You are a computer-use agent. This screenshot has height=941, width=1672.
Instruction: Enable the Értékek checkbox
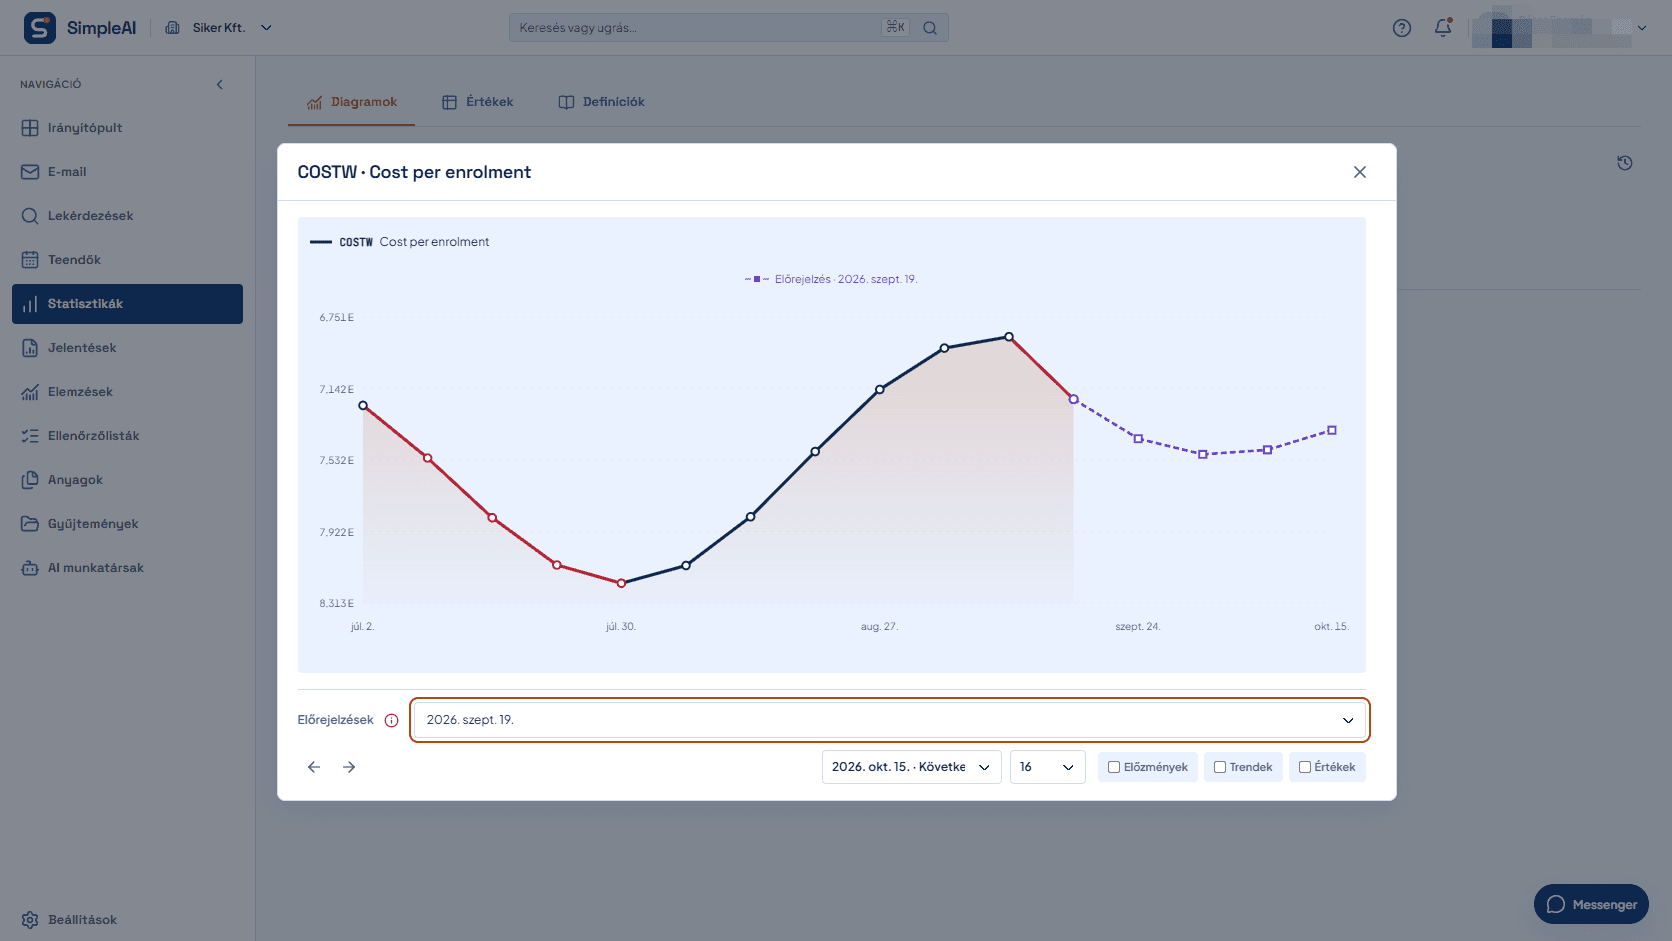pyautogui.click(x=1305, y=767)
